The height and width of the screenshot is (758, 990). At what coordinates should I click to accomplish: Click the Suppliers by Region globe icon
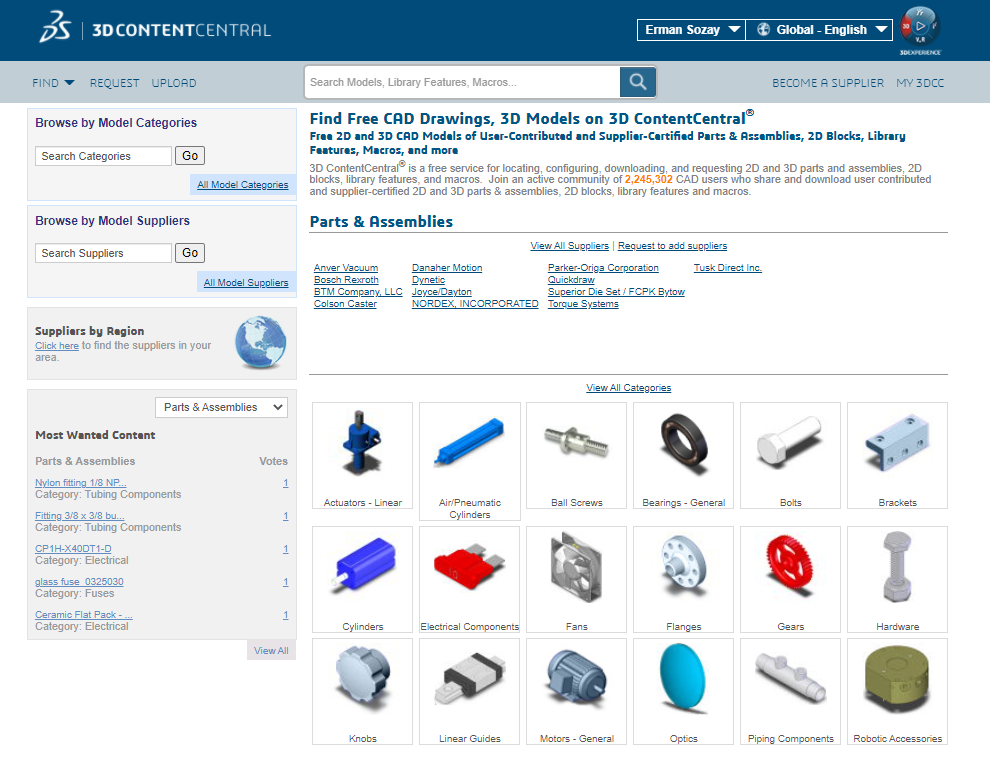(259, 343)
